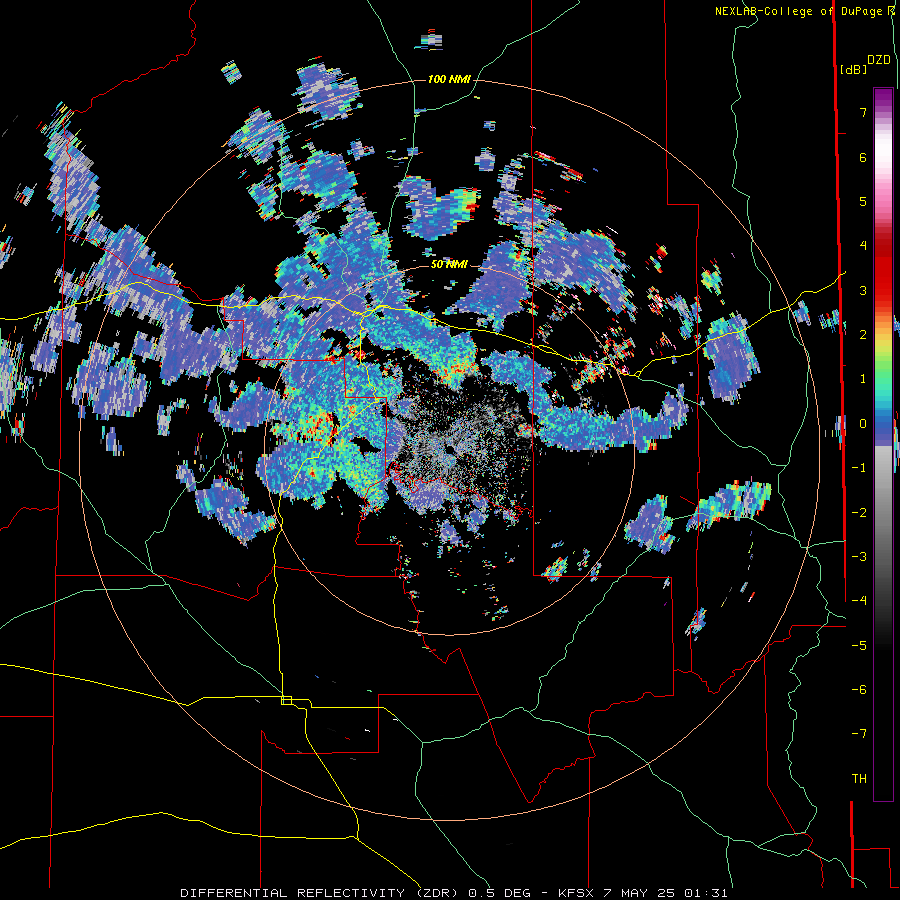Click the 3 value on the color scale
This screenshot has width=900, height=900.
coord(863,290)
